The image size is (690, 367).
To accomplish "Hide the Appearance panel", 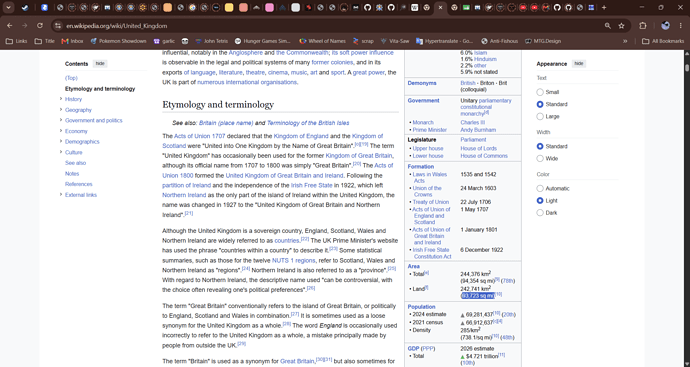I will point(579,63).
